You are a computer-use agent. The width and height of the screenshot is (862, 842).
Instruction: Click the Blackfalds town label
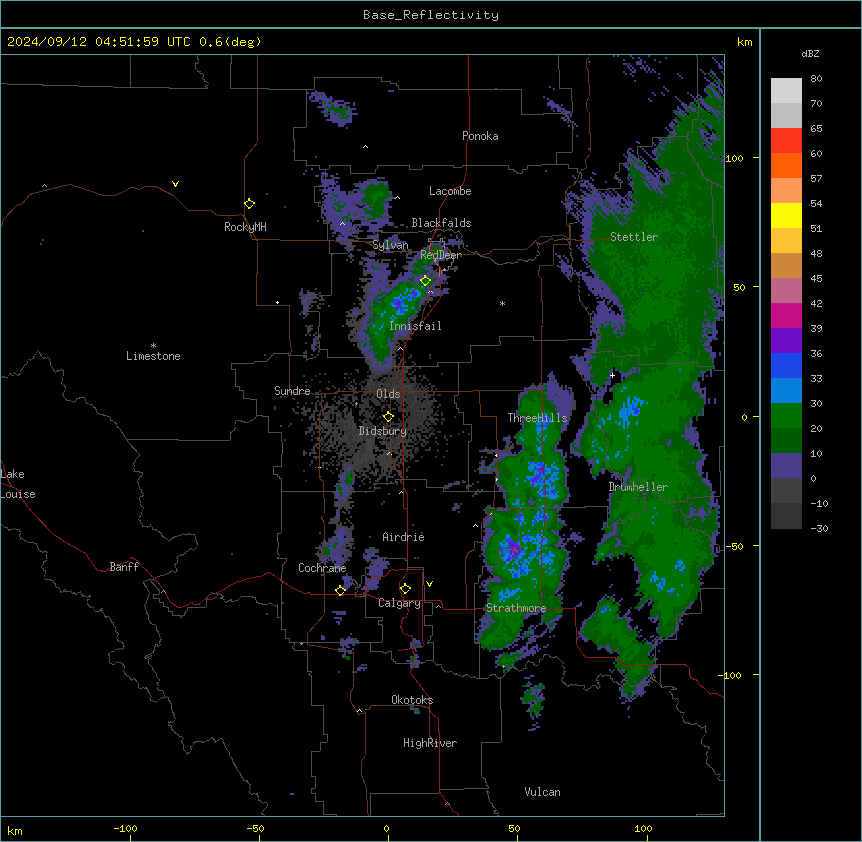[x=441, y=223]
